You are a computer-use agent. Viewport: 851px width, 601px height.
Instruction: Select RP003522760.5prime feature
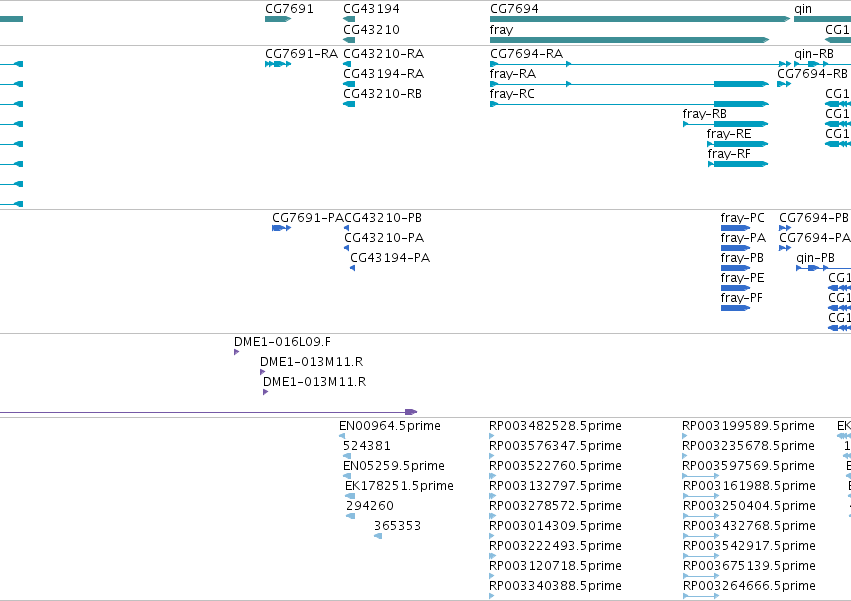[x=492, y=476]
